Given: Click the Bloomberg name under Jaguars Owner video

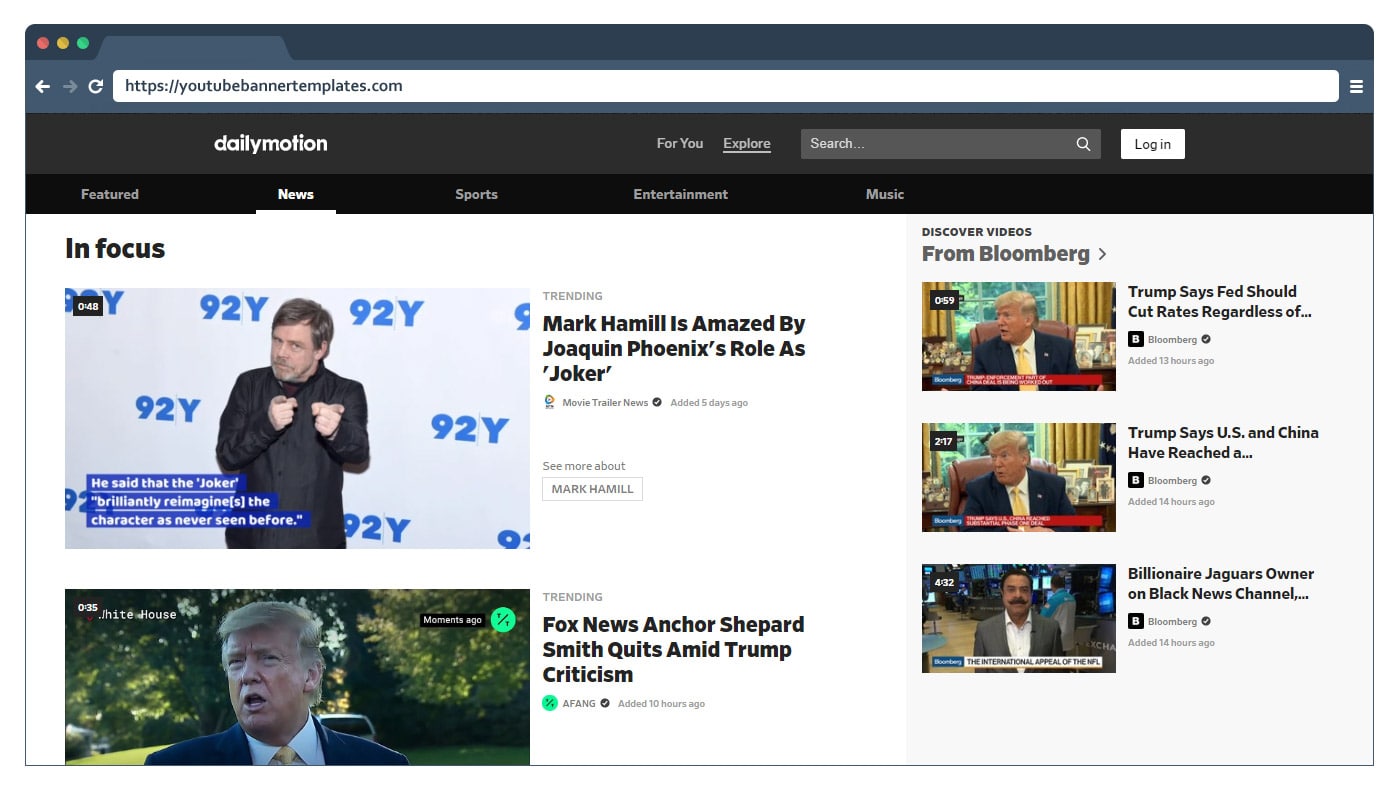Looking at the screenshot, I should pyautogui.click(x=1172, y=621).
